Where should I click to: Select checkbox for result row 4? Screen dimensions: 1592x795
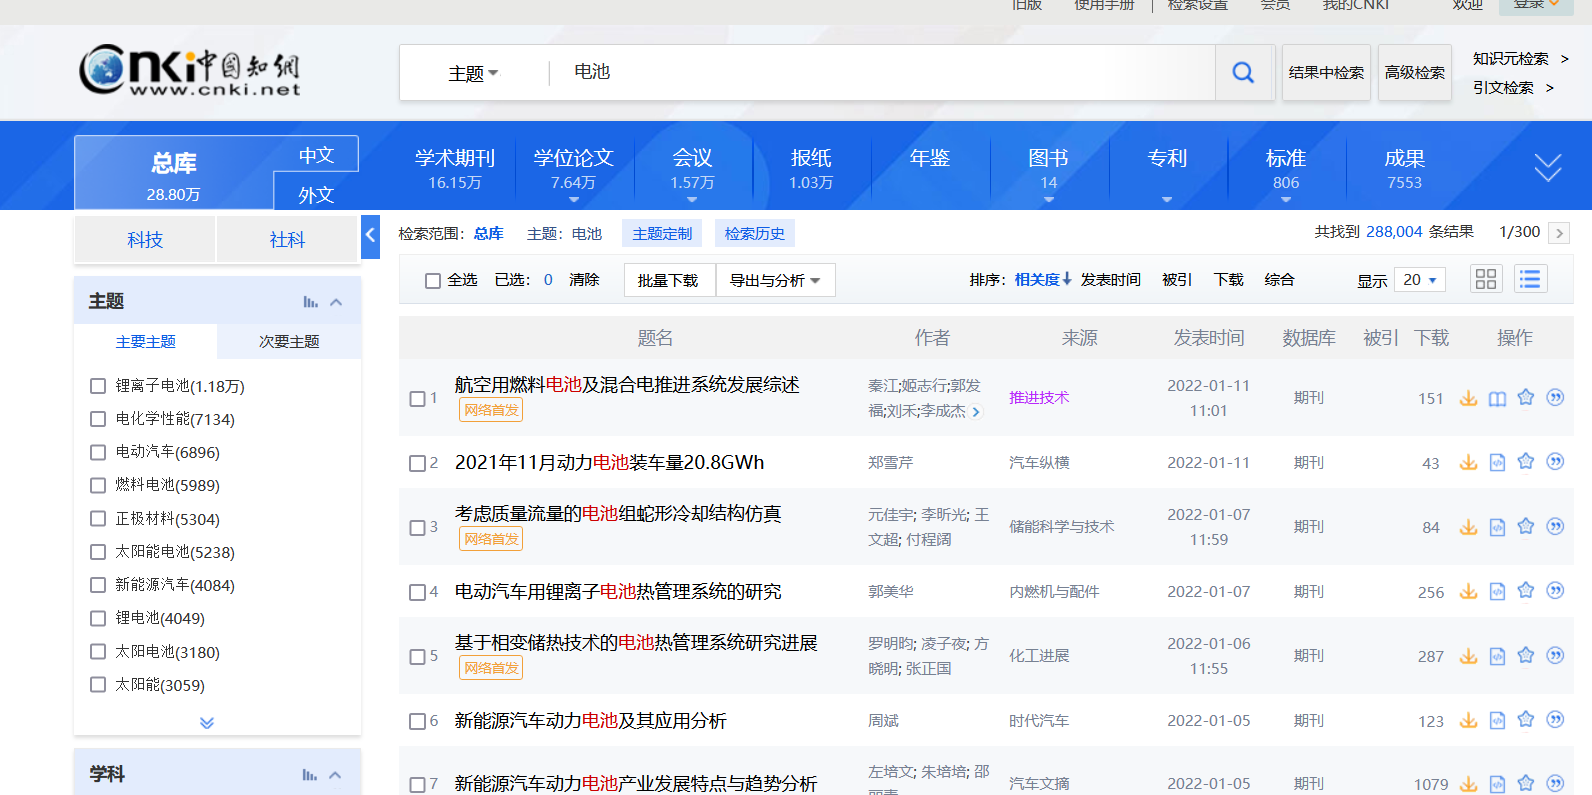(418, 592)
